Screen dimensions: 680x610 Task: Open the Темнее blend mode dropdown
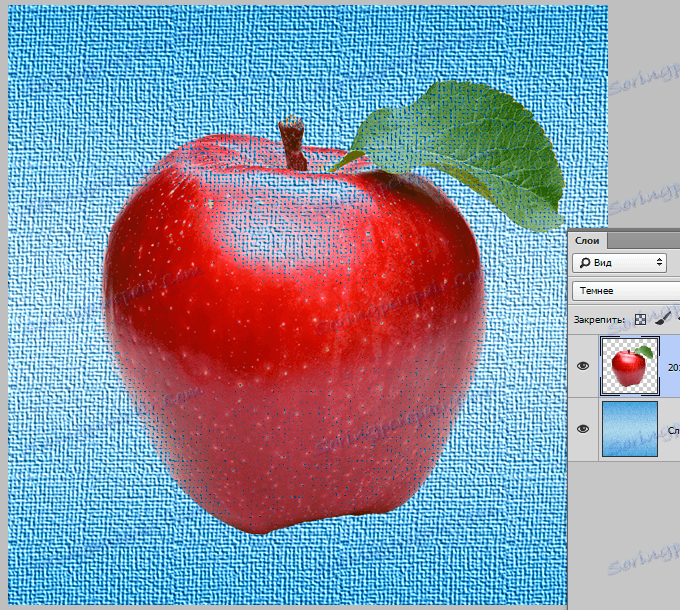pyautogui.click(x=626, y=291)
